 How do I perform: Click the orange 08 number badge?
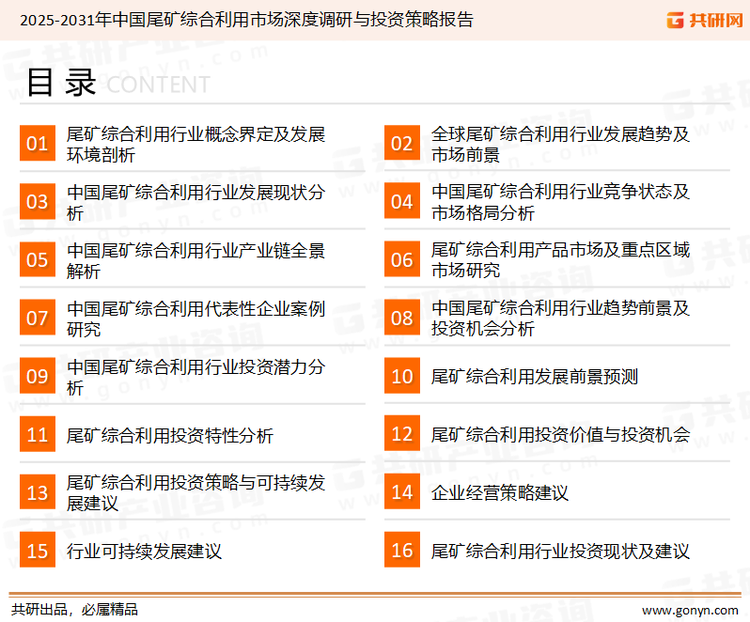[x=402, y=317]
